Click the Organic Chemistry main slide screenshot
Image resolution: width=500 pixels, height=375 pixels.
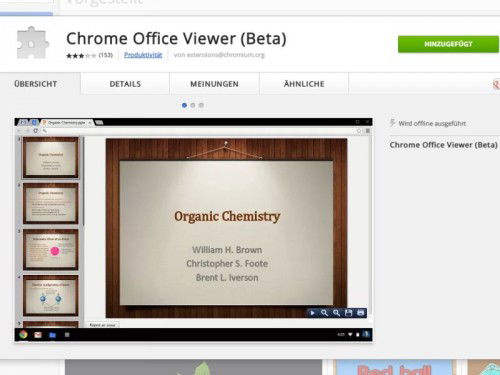click(x=226, y=228)
